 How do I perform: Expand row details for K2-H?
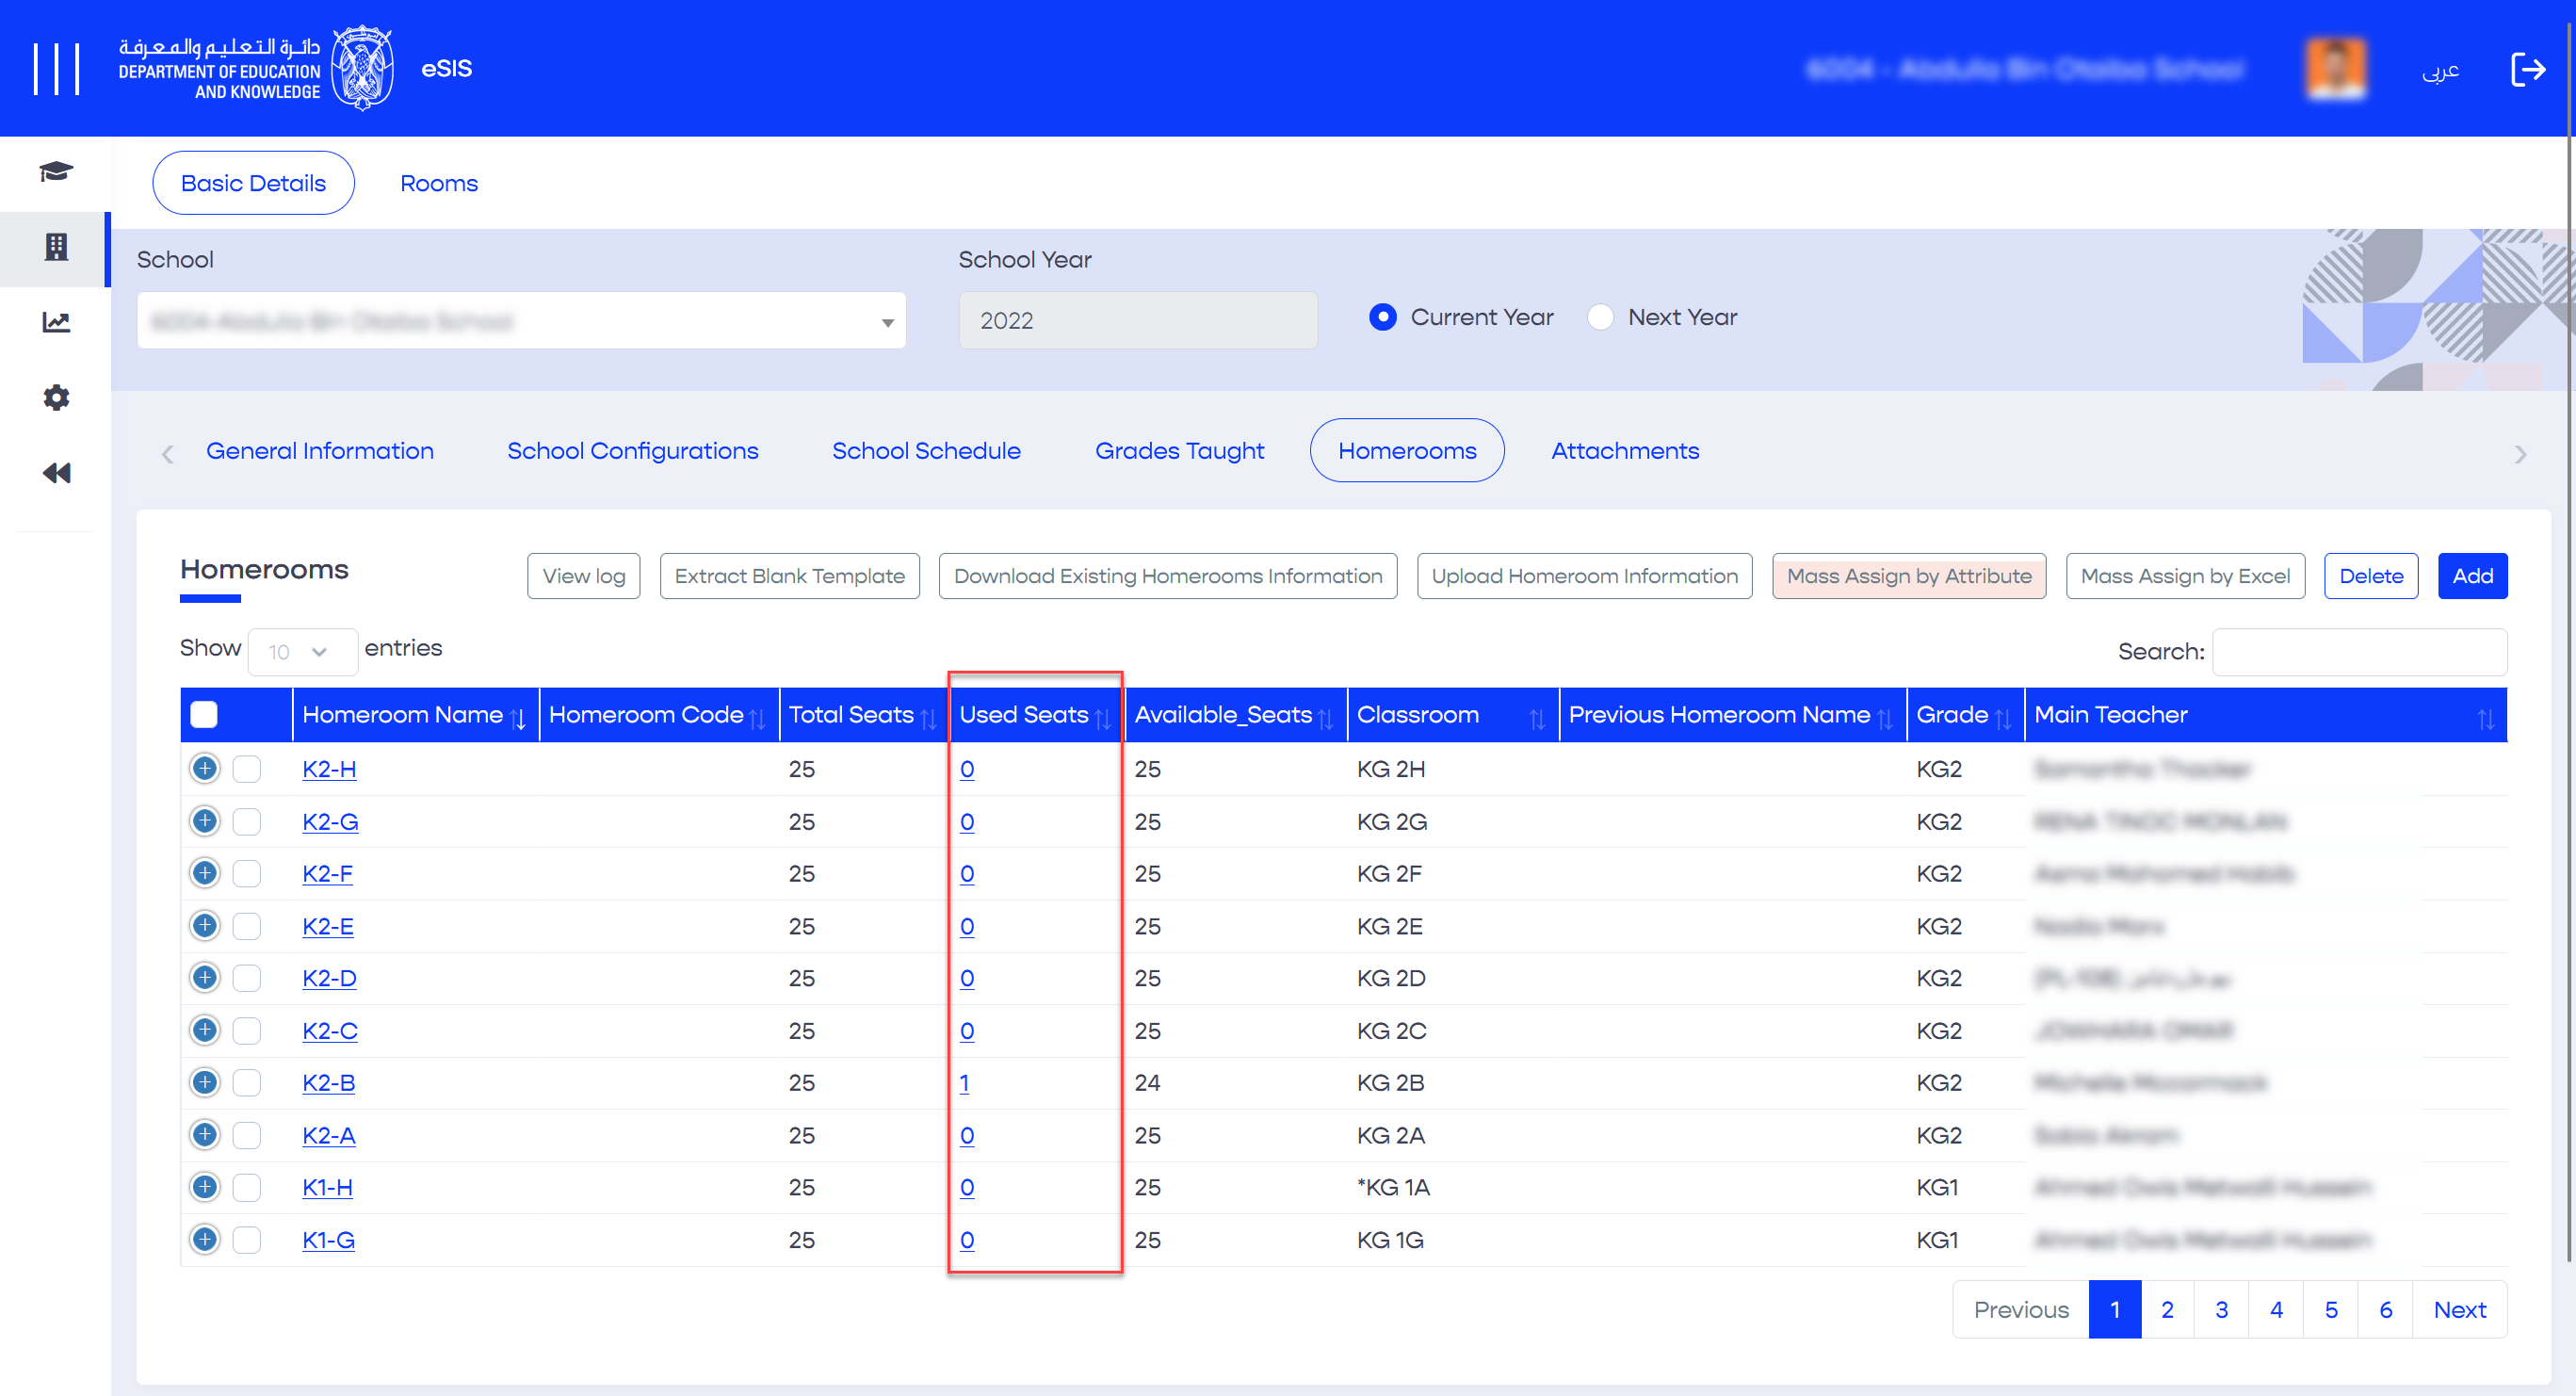coord(205,768)
